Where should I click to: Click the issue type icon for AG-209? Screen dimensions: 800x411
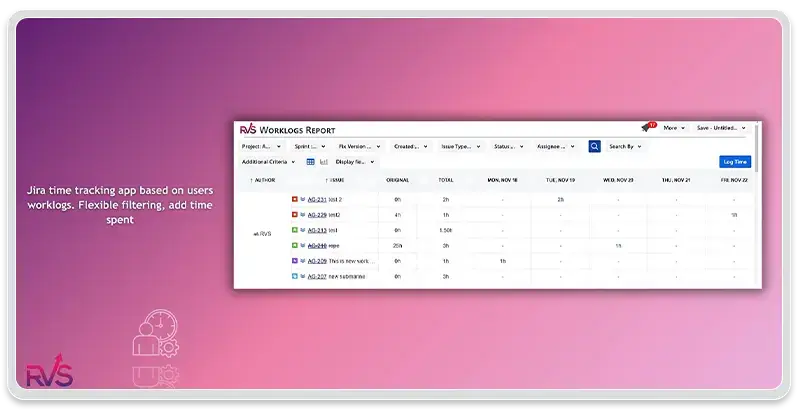pos(294,261)
